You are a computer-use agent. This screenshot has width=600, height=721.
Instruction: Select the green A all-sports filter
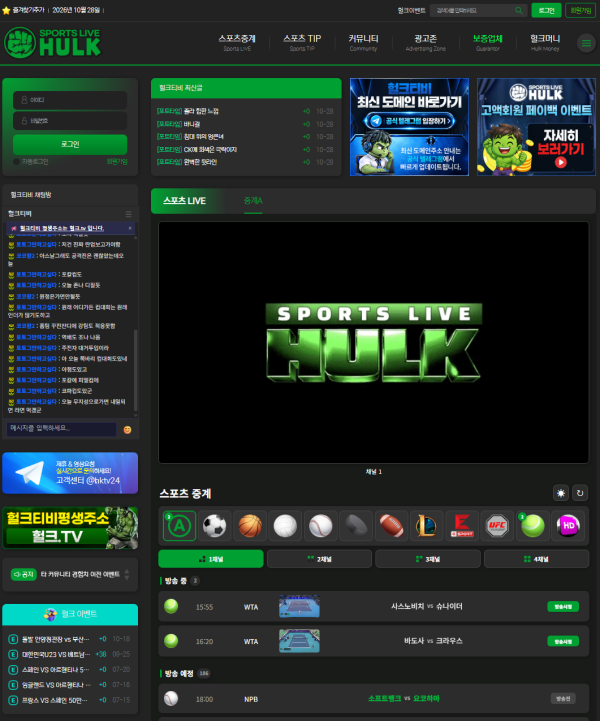179,526
